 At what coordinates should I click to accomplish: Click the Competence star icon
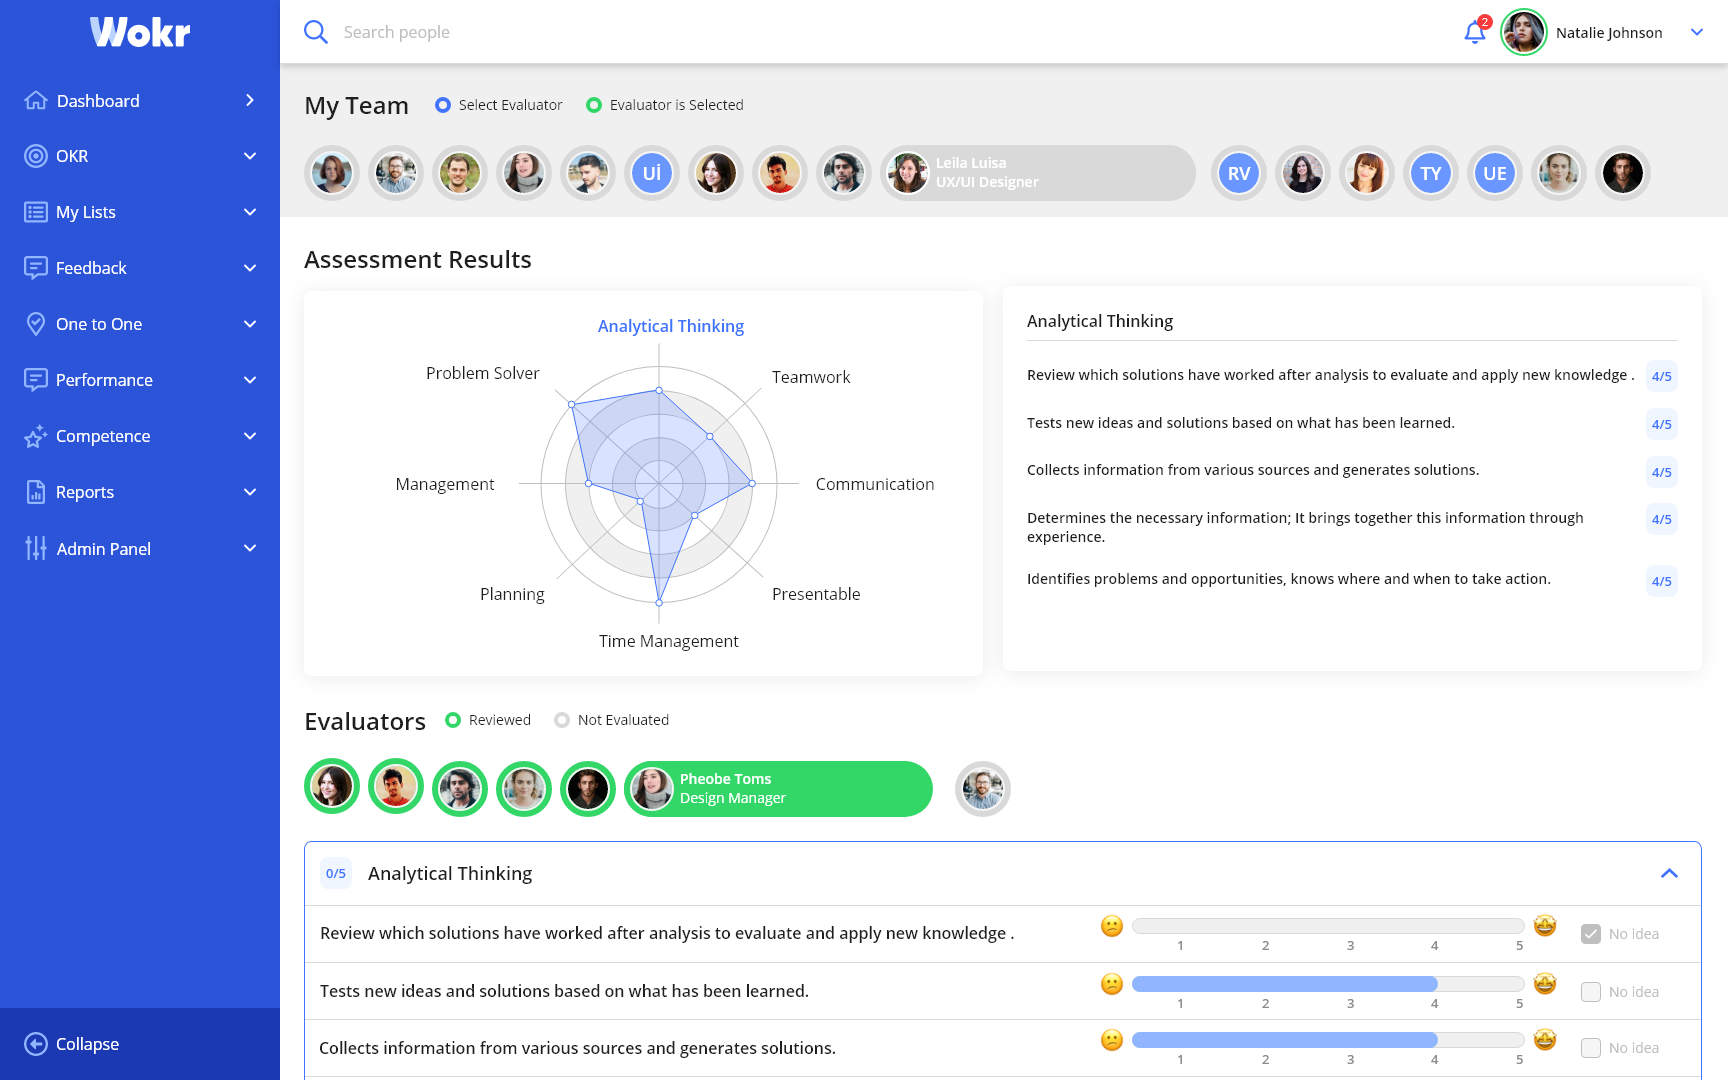coord(36,436)
